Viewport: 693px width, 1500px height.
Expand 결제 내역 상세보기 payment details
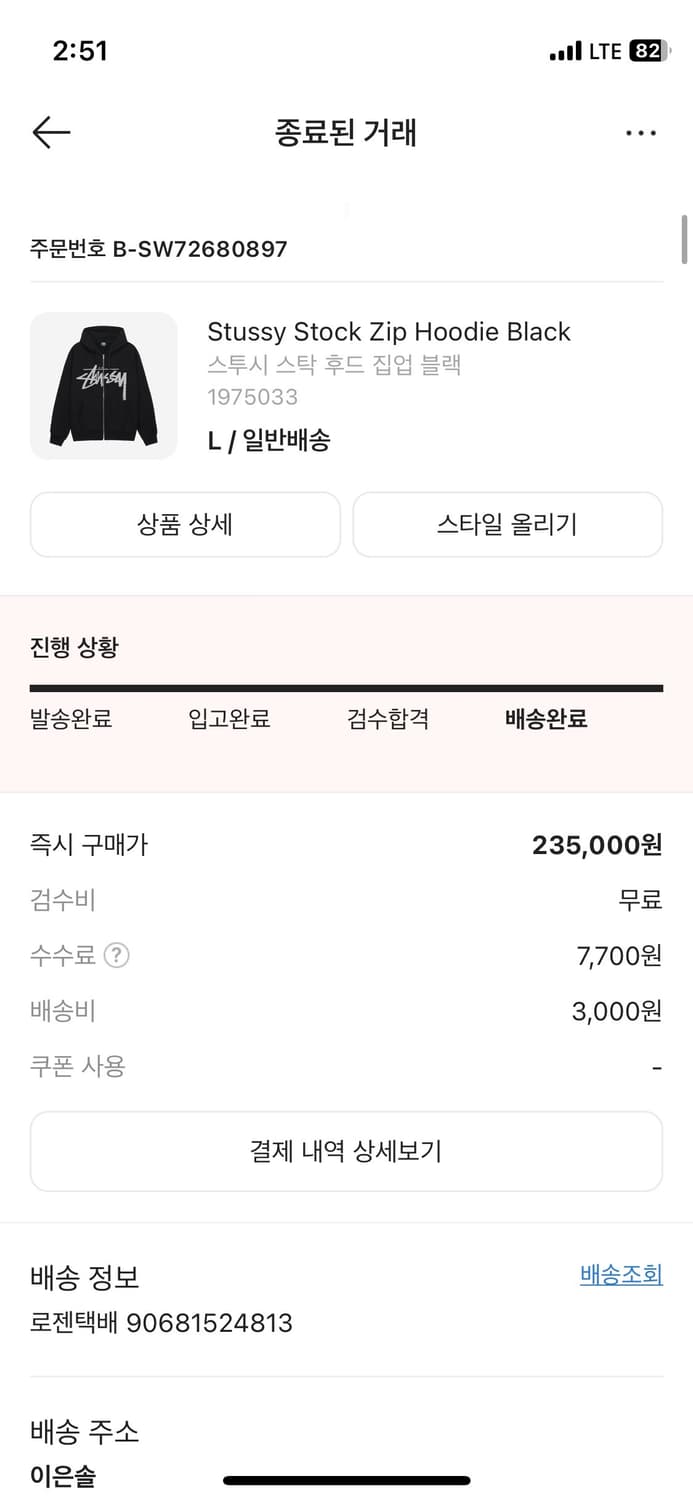point(346,1151)
